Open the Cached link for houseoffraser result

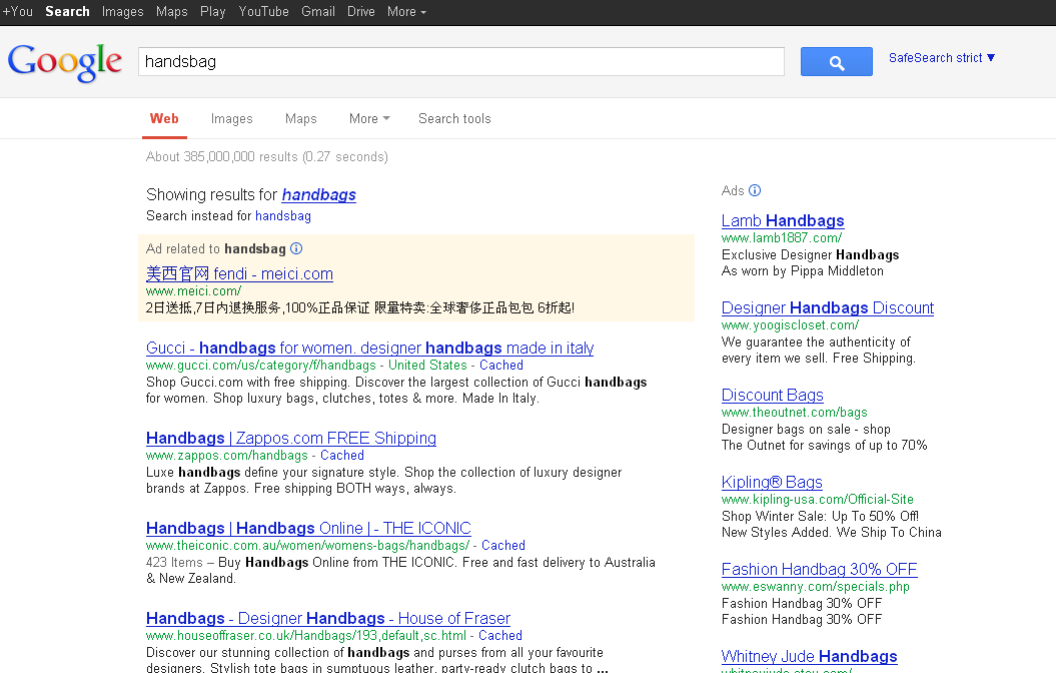click(500, 635)
